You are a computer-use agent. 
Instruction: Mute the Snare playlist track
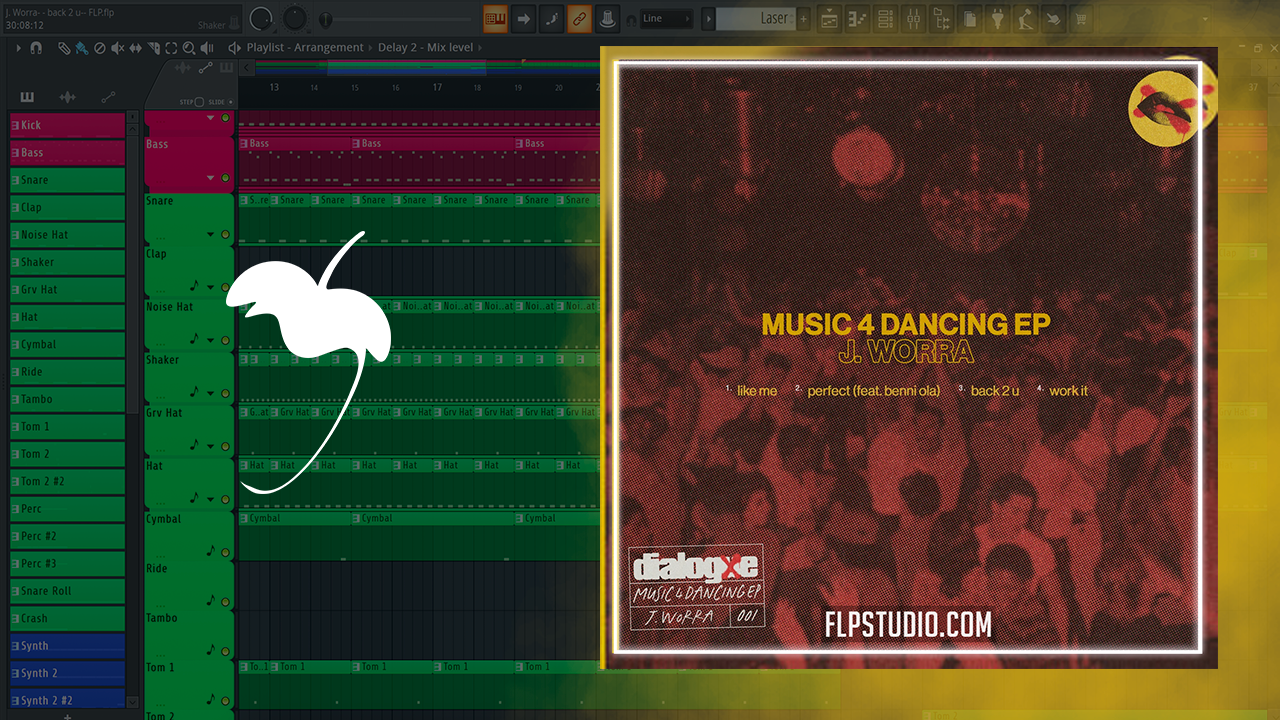(225, 235)
